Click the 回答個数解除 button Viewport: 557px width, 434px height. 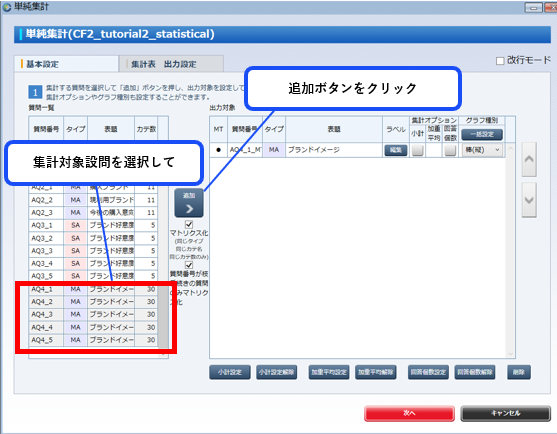(475, 372)
